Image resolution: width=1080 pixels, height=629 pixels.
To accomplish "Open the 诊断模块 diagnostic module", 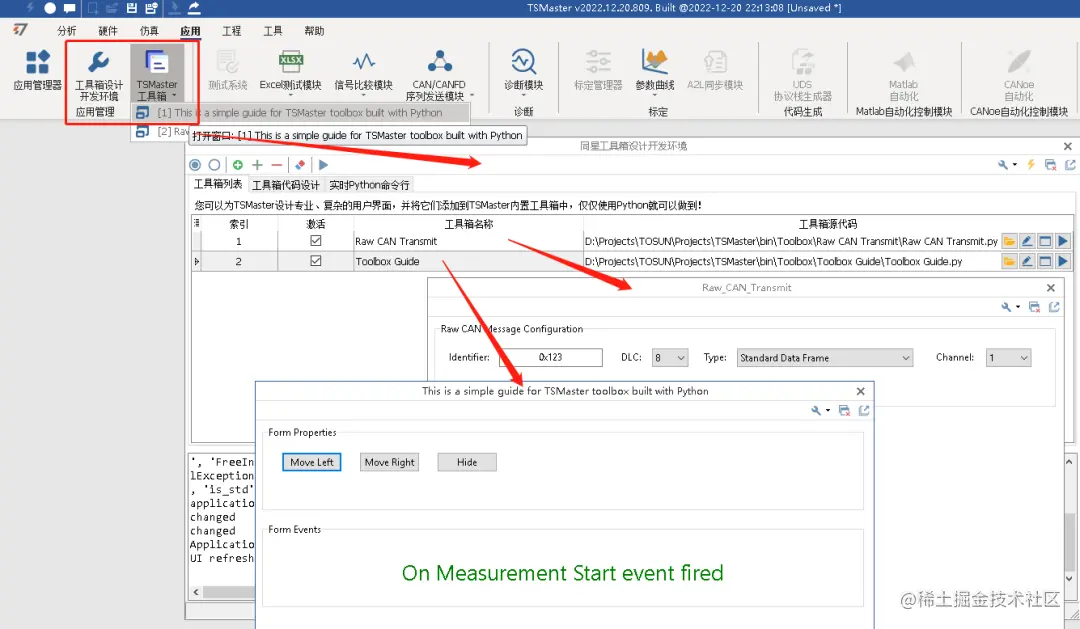I will [x=523, y=70].
